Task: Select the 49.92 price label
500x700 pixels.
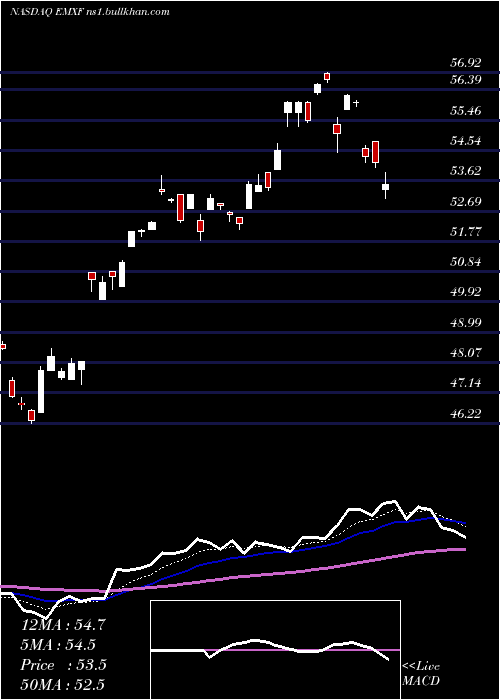Action: pos(465,292)
